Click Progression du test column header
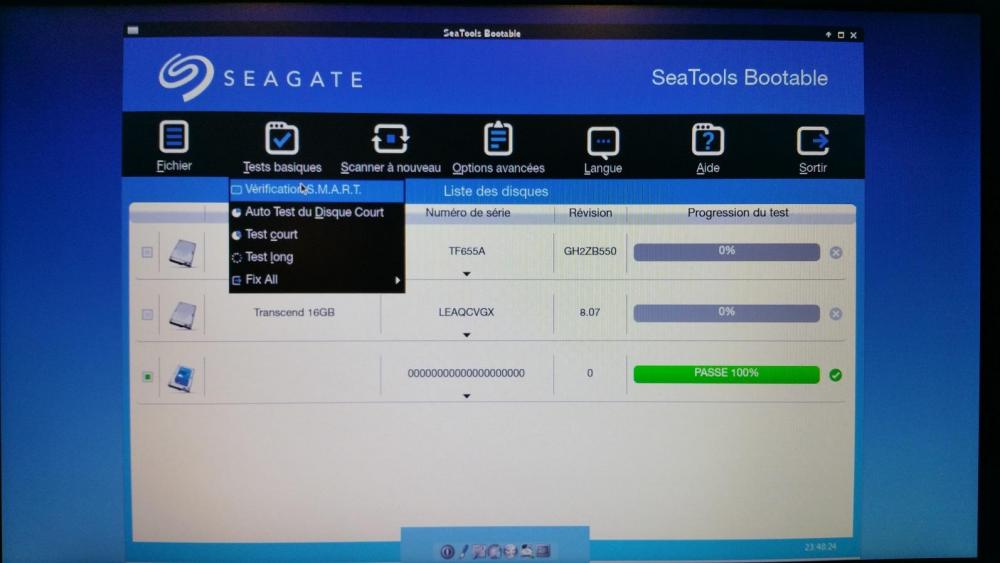The image size is (1000, 563). (x=738, y=213)
